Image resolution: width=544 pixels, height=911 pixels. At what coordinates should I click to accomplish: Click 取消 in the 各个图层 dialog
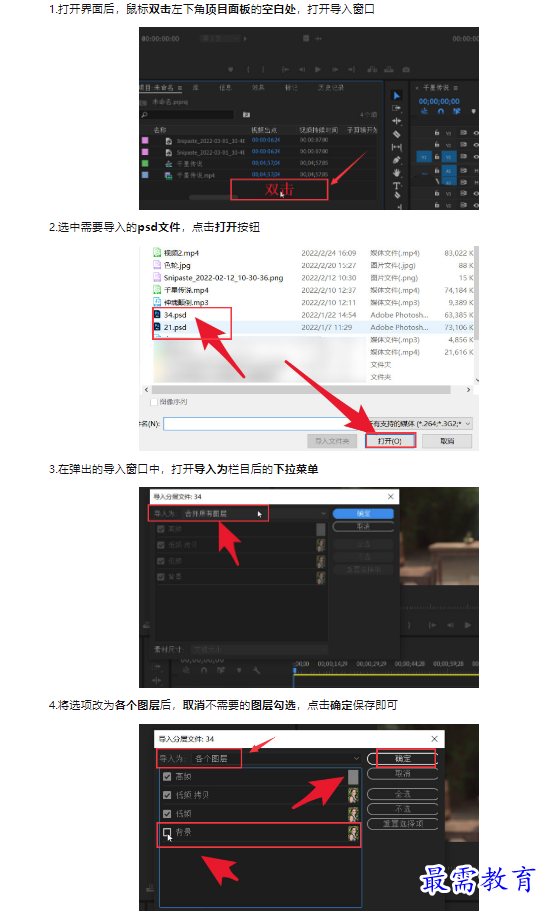(x=403, y=773)
